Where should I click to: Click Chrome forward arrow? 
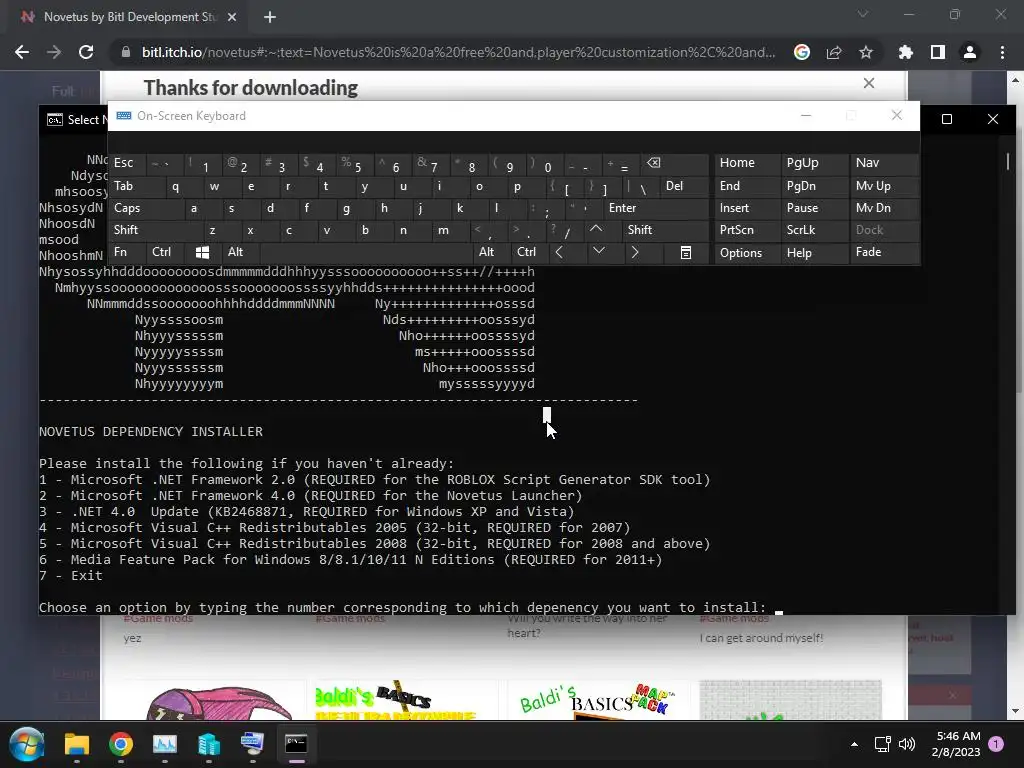point(54,52)
